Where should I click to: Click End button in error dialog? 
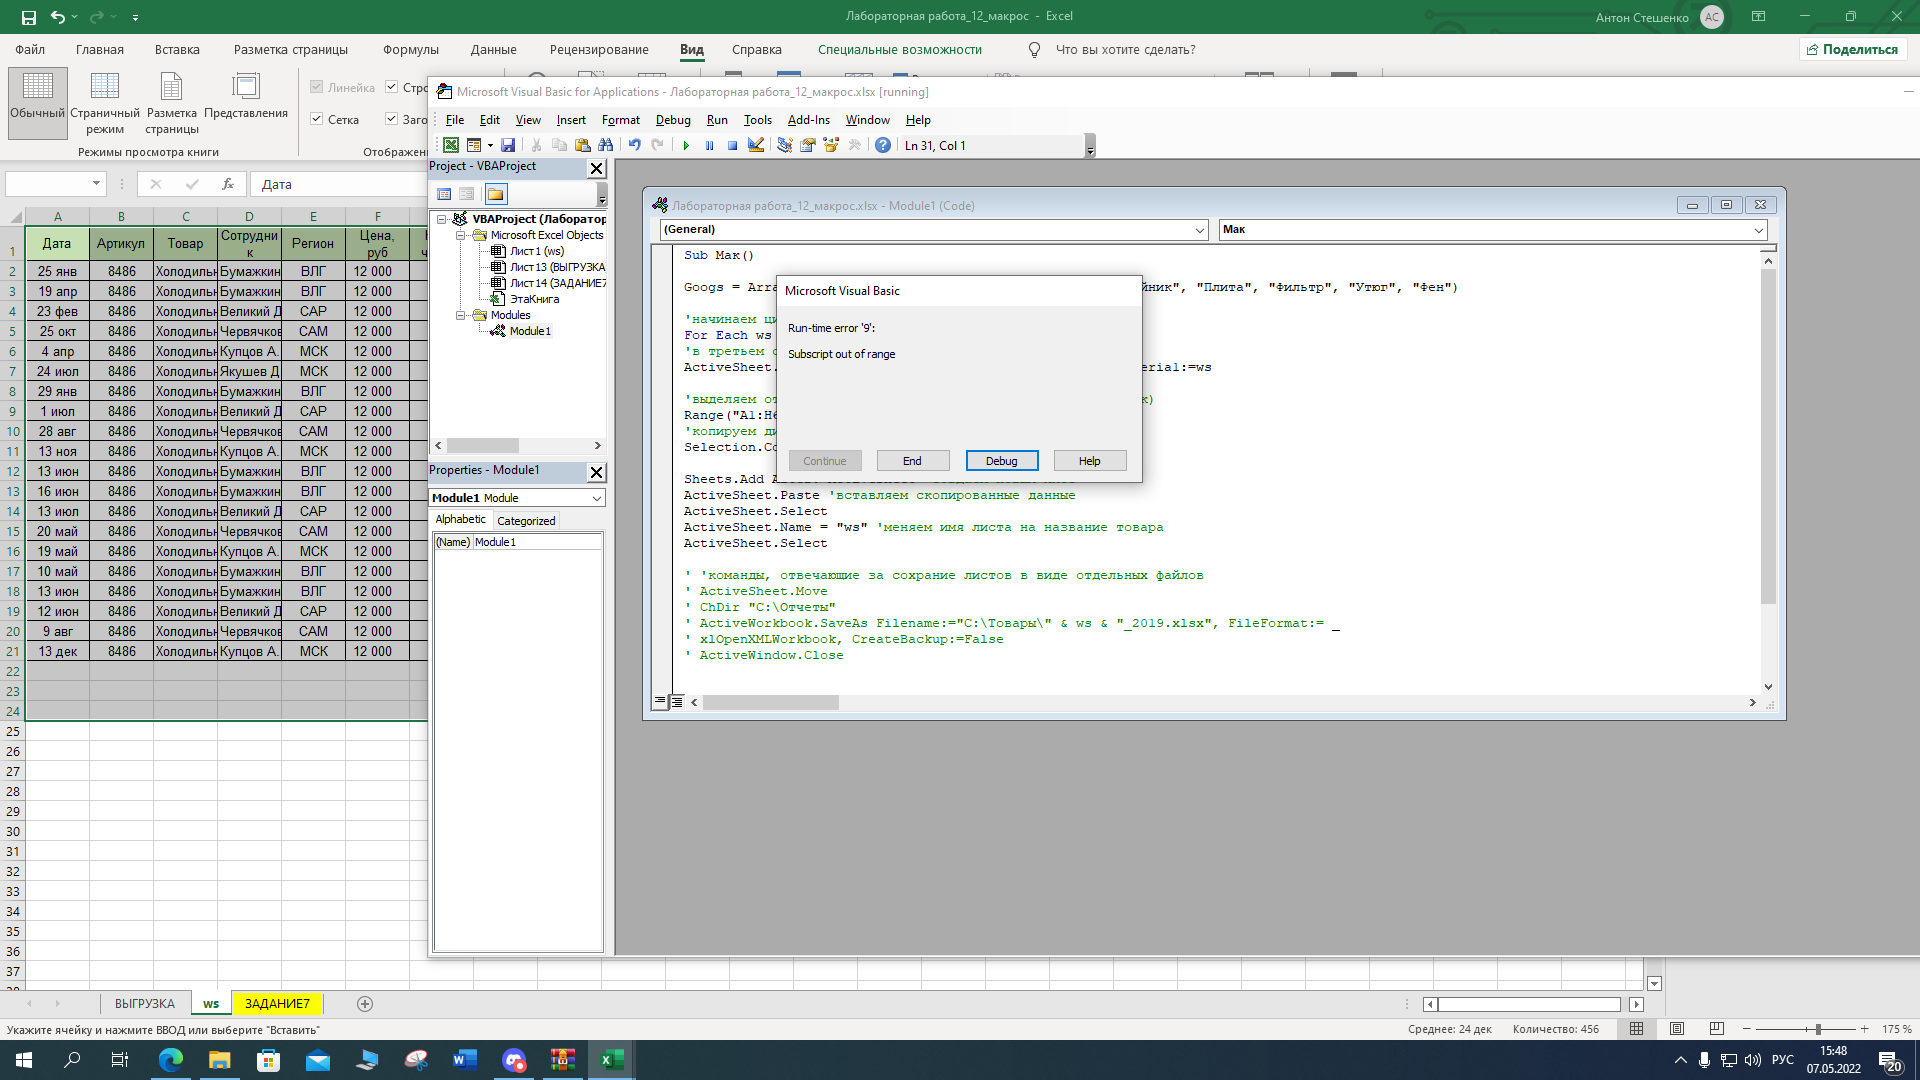pos(912,461)
